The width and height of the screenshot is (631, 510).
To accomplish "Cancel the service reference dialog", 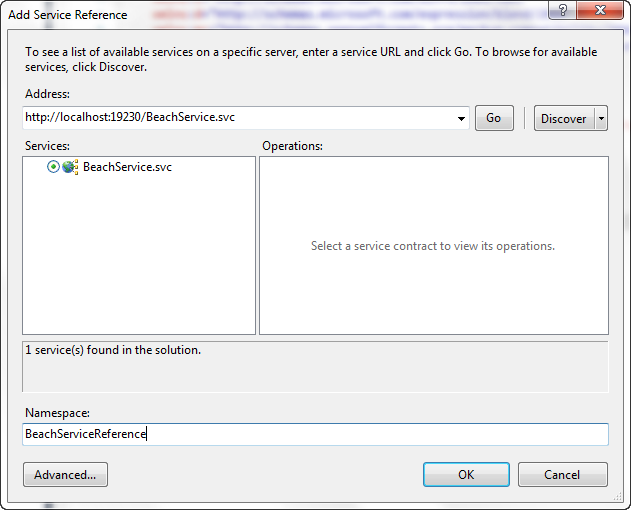I will 562,474.
